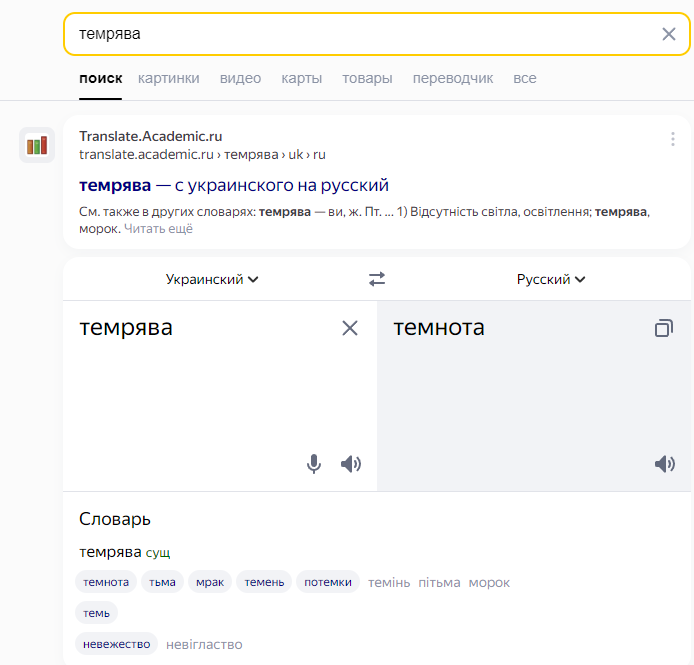Click Читать ещё in the snippet
694x665 pixels.
pos(158,229)
